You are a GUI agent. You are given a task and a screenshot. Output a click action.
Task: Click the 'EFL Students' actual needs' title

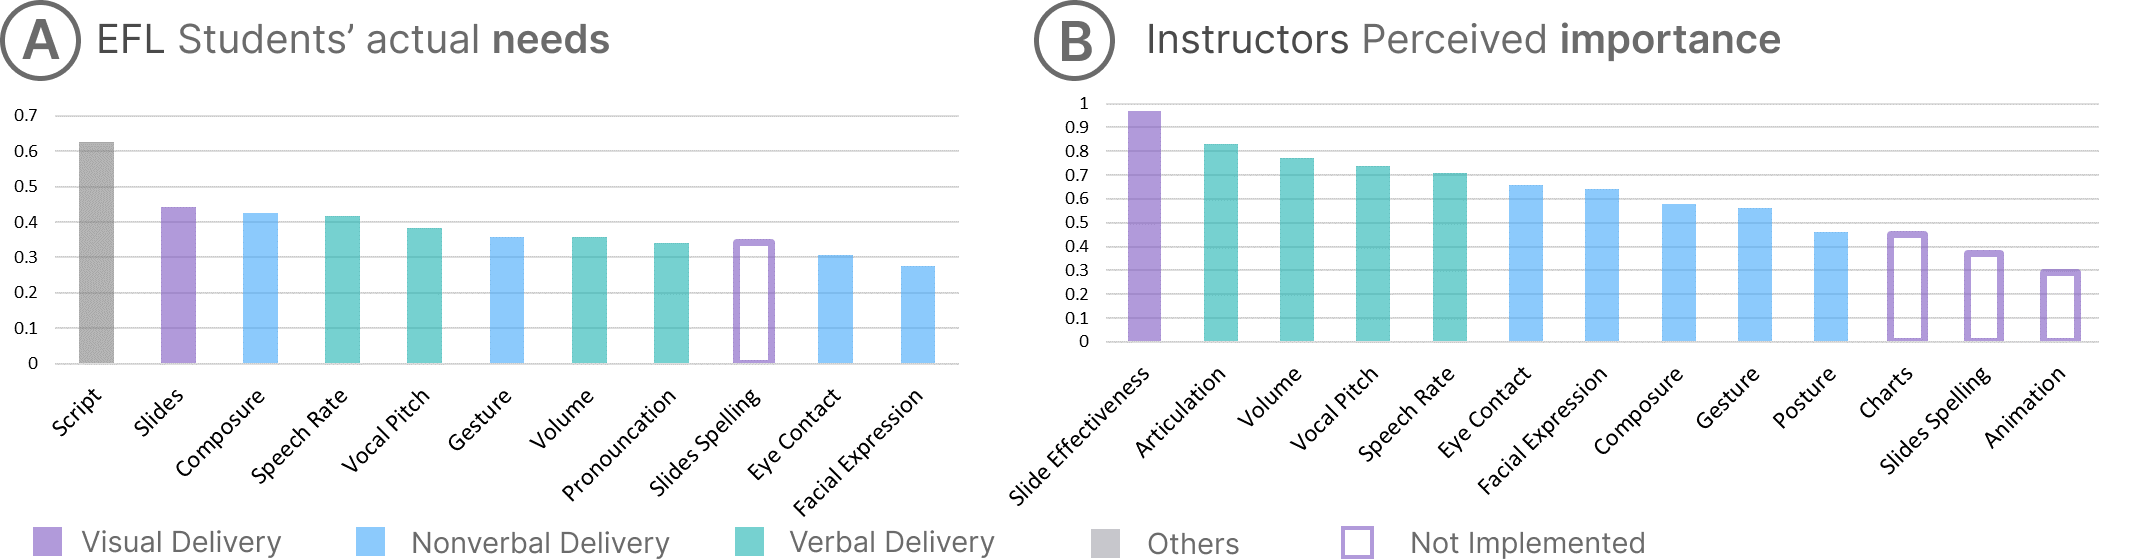tap(353, 40)
